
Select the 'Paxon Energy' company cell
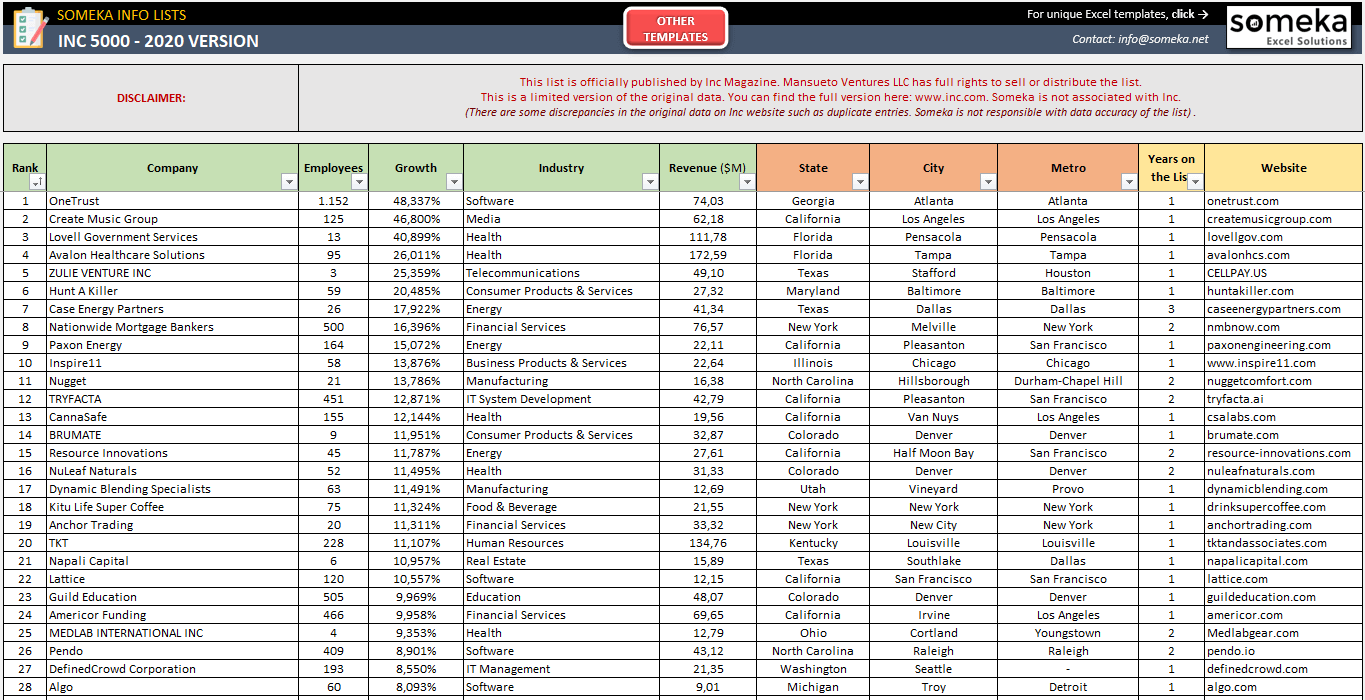point(173,345)
